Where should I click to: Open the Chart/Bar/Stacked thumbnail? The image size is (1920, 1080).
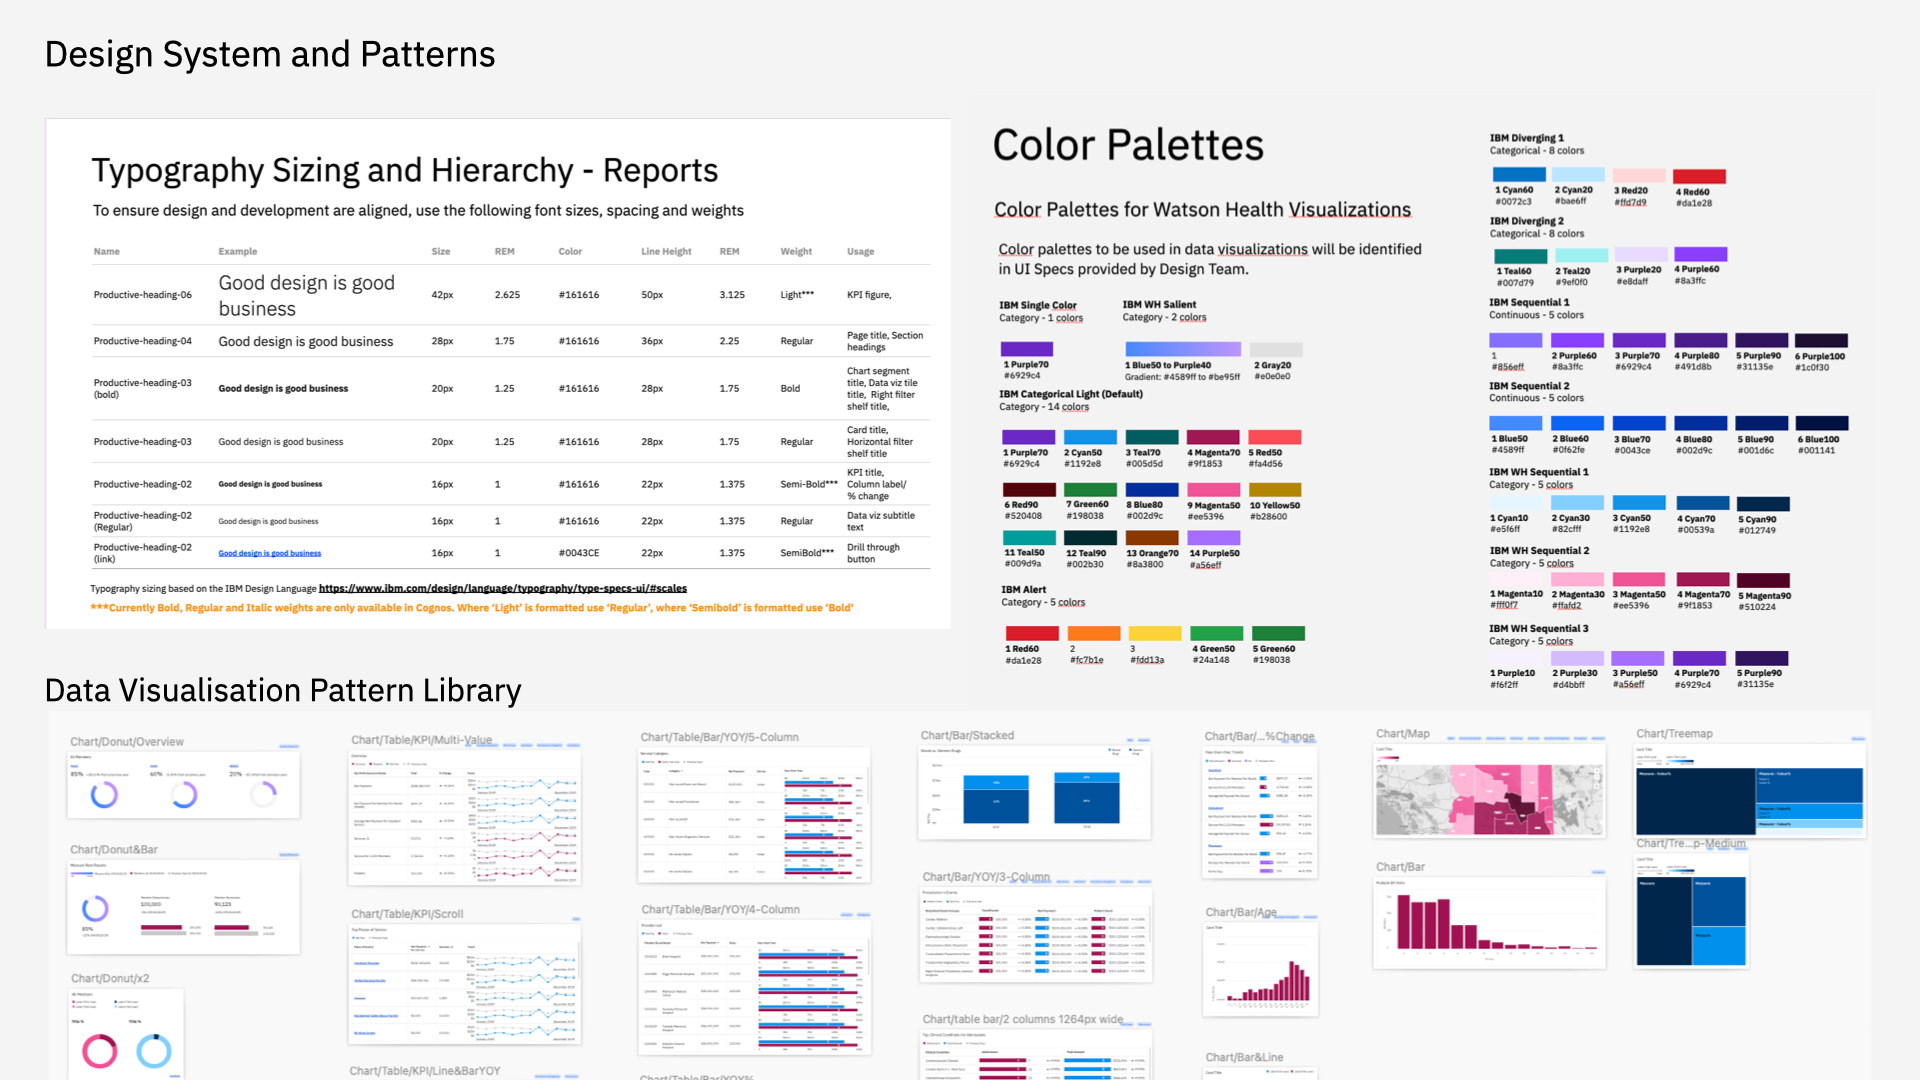(x=1034, y=792)
